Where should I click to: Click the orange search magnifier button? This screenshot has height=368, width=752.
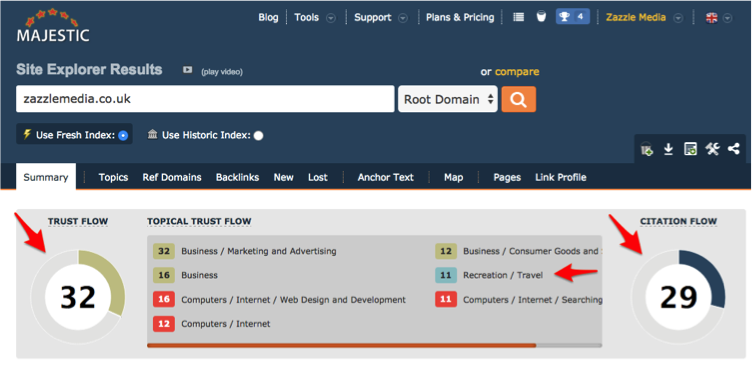click(518, 99)
